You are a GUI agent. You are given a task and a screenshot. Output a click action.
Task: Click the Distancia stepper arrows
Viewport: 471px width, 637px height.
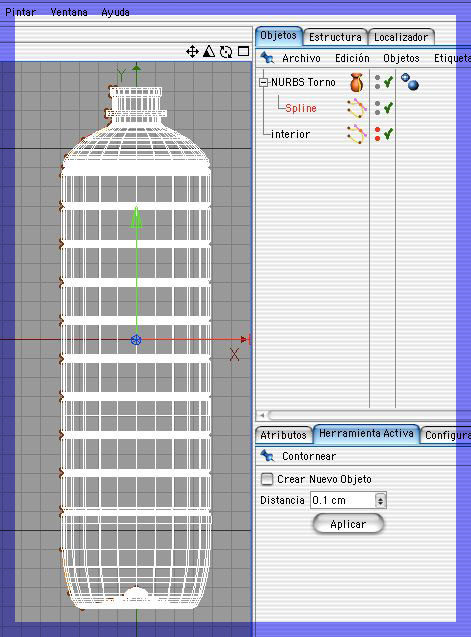(x=380, y=500)
